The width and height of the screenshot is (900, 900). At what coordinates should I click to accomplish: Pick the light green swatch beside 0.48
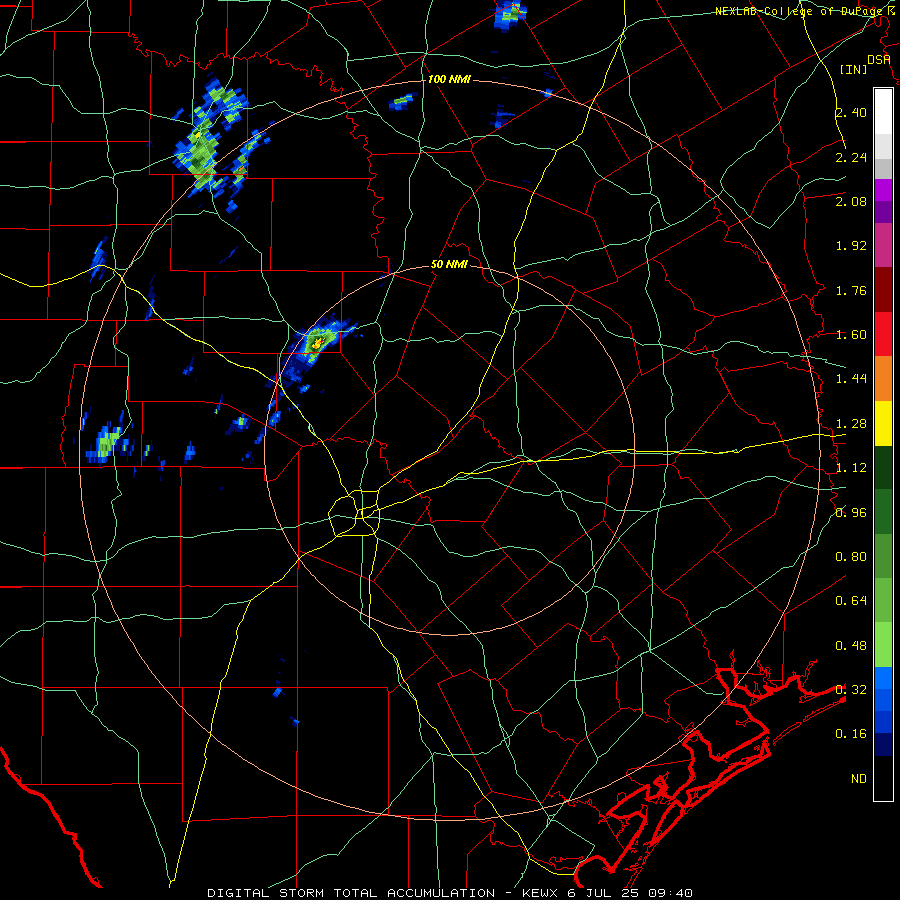tap(883, 645)
